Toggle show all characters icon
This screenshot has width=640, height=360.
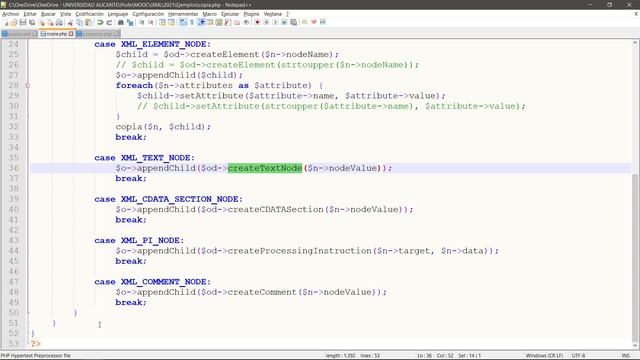[x=191, y=22]
